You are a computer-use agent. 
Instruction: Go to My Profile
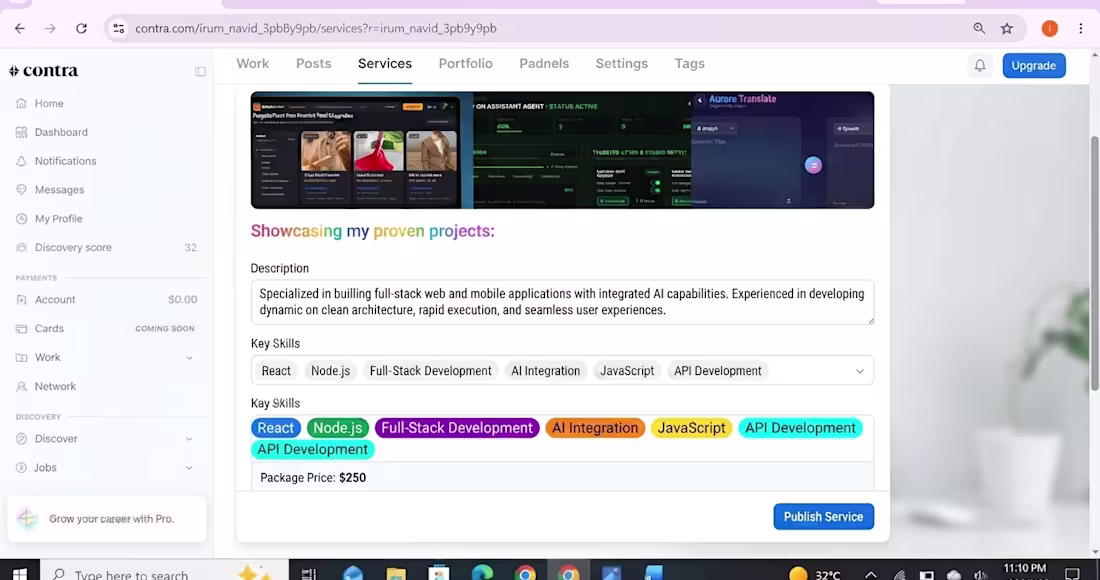pos(58,218)
